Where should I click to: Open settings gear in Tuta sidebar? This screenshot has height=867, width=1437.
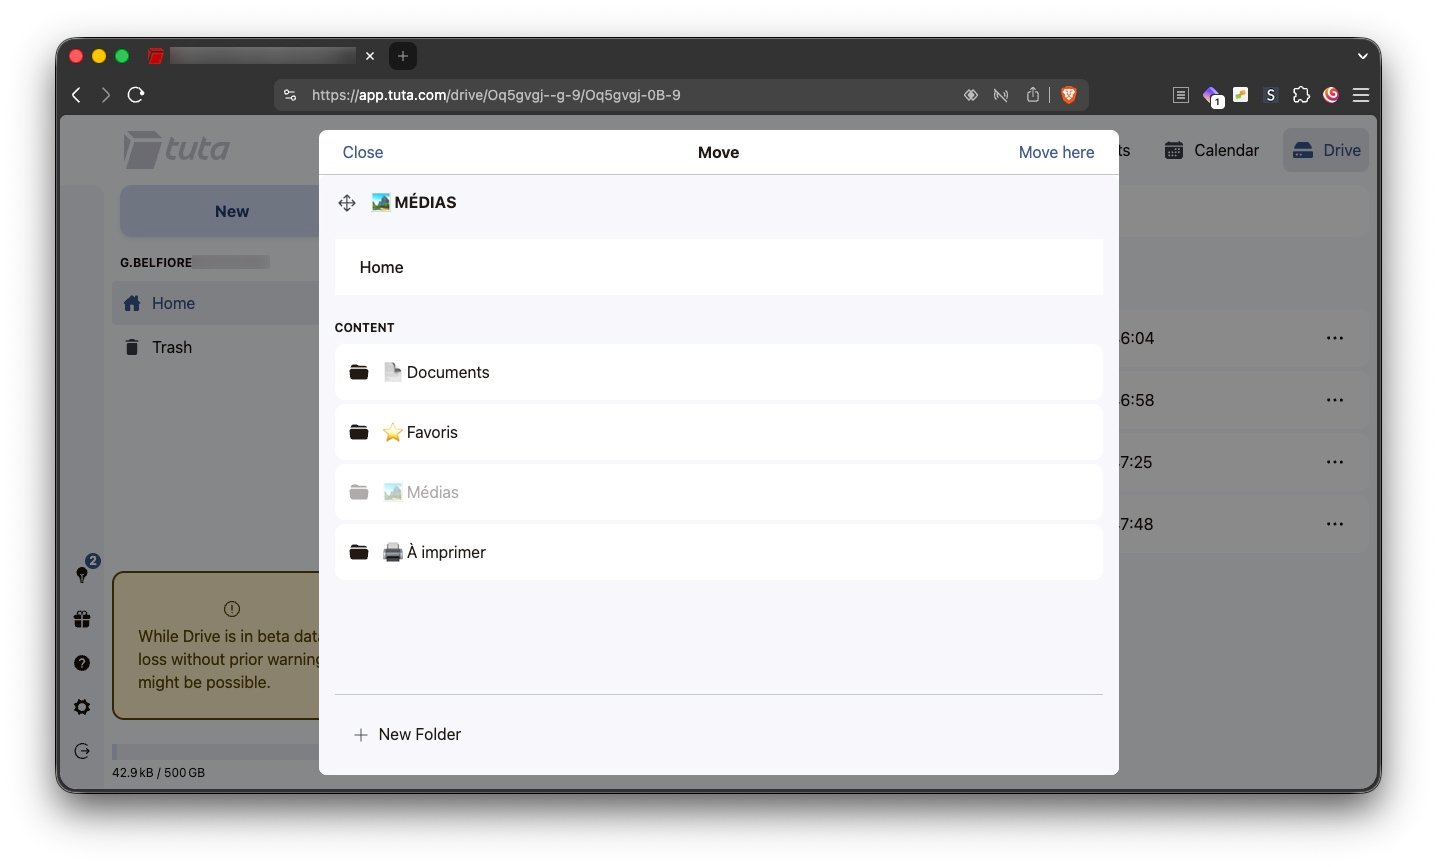82,707
